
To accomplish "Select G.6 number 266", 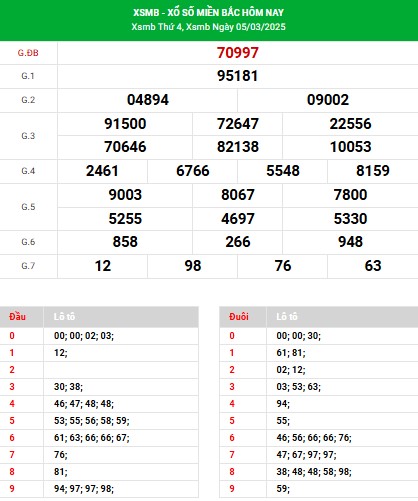I will pyautogui.click(x=238, y=242).
